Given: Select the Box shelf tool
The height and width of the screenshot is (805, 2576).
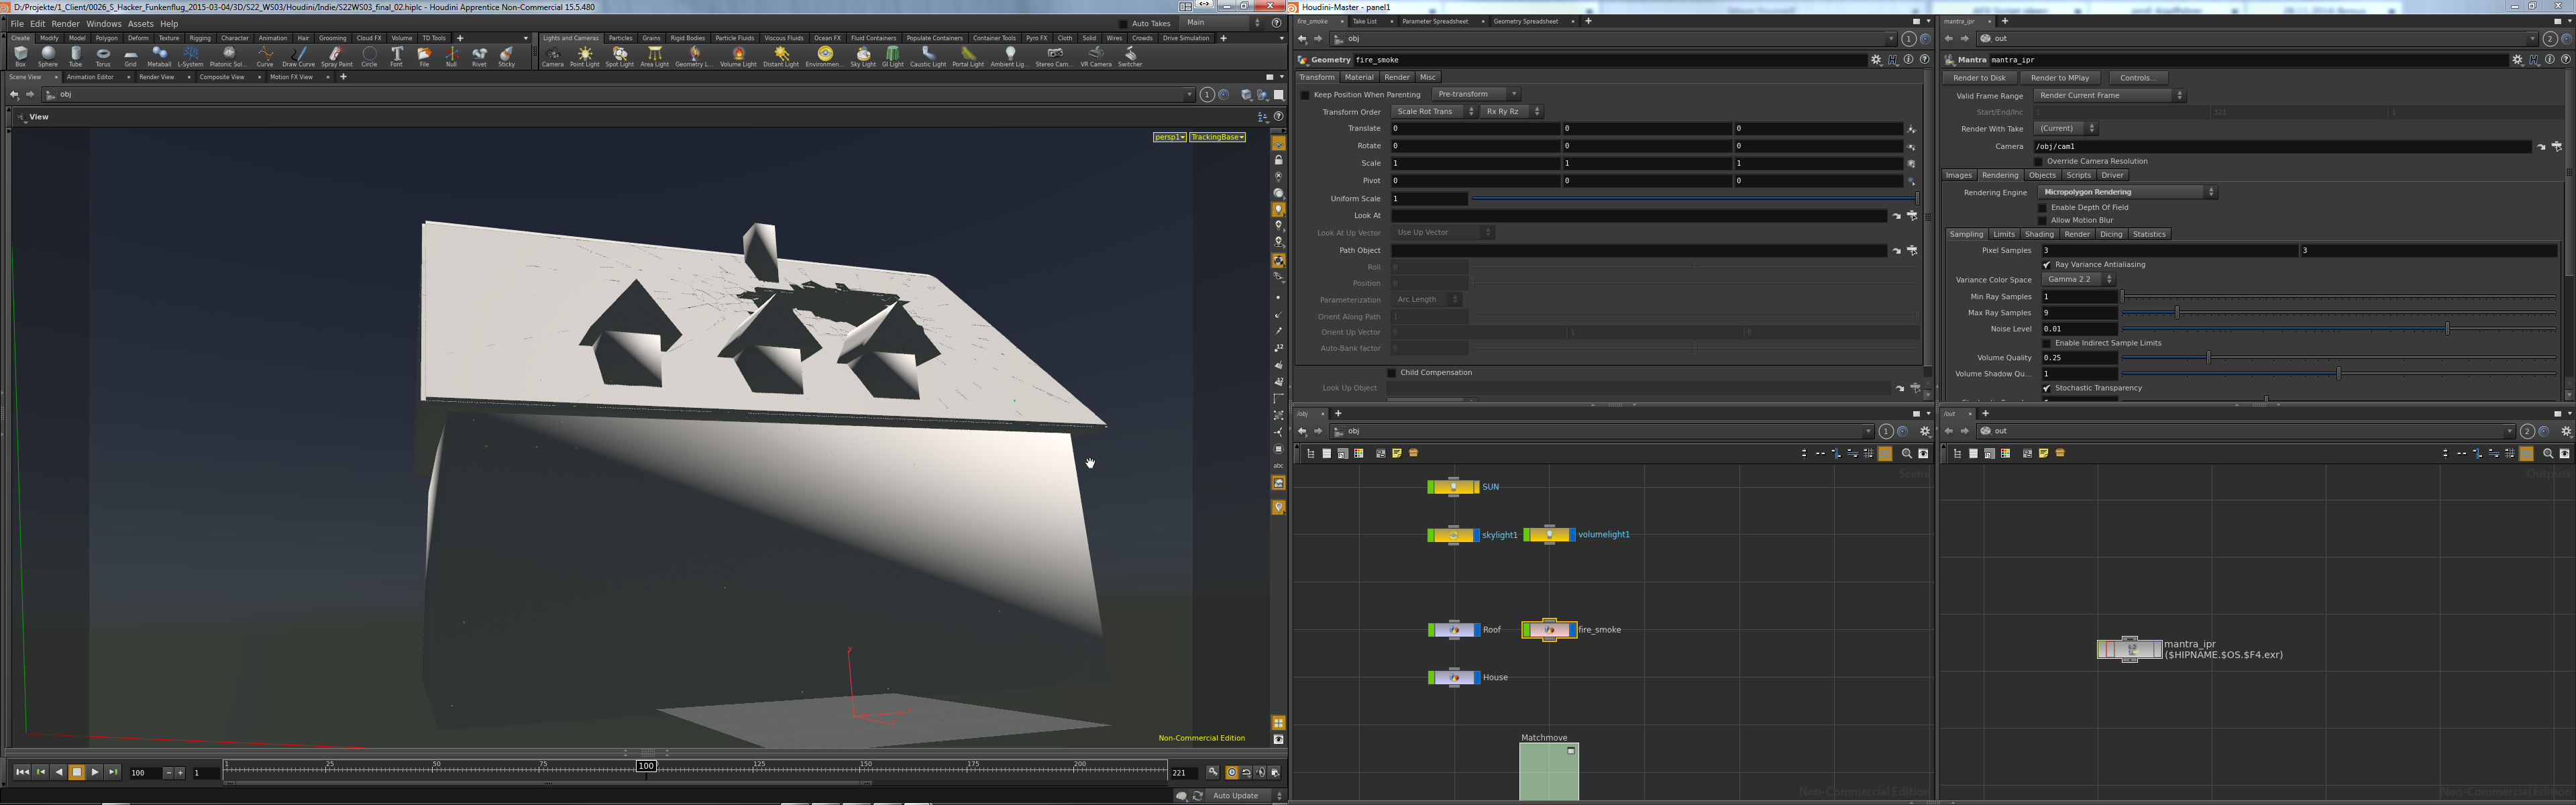Looking at the screenshot, I should pyautogui.click(x=20, y=56).
